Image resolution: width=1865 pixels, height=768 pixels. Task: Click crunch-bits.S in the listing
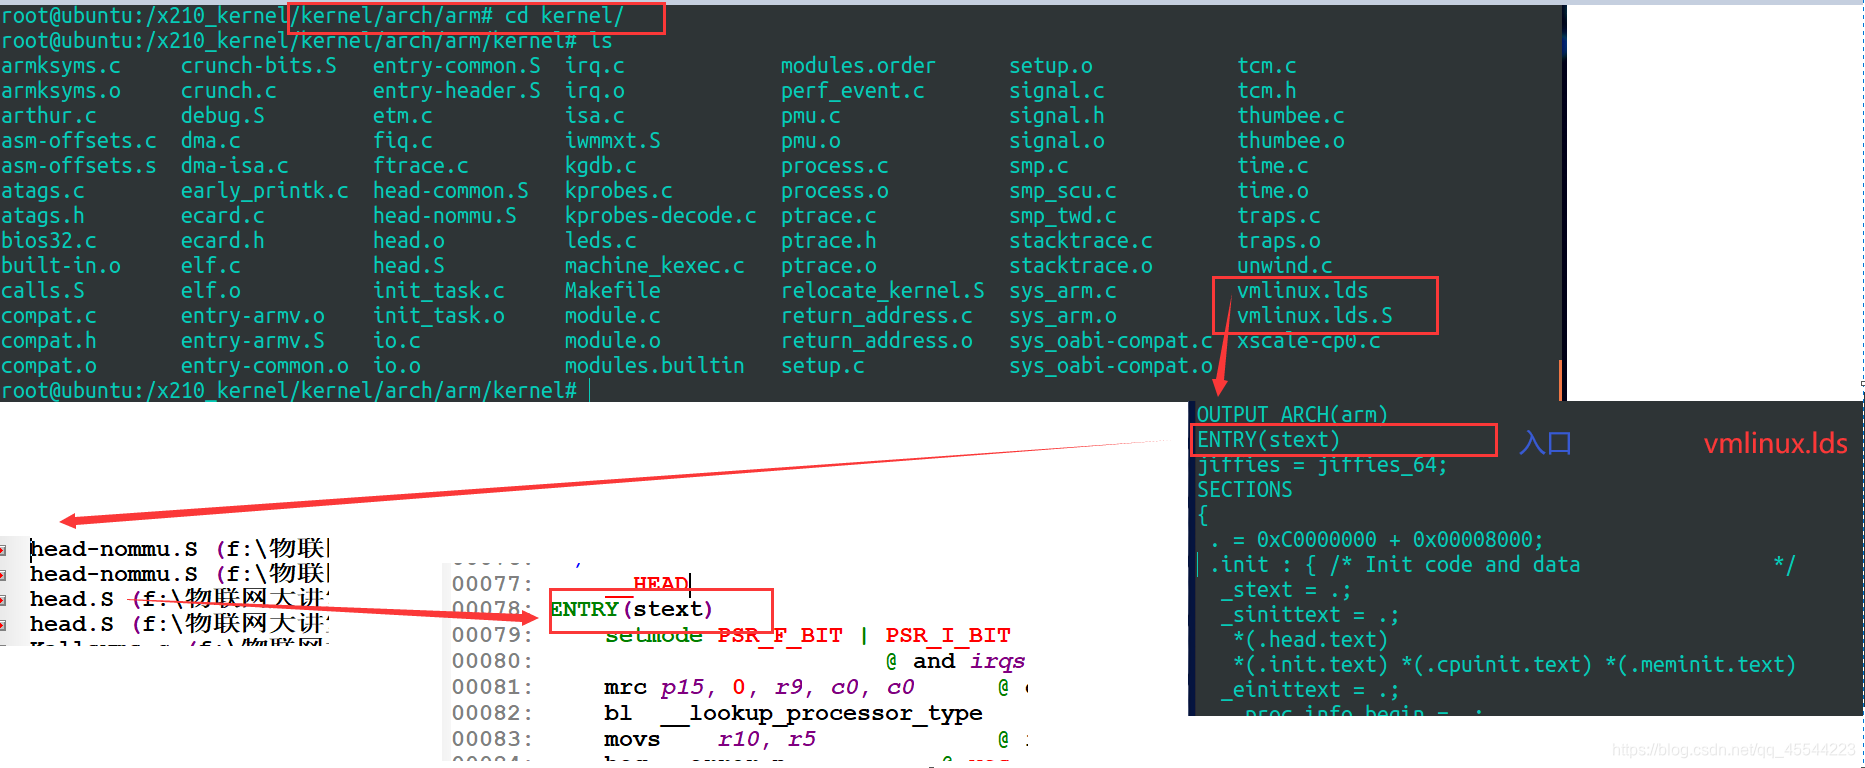coord(259,66)
